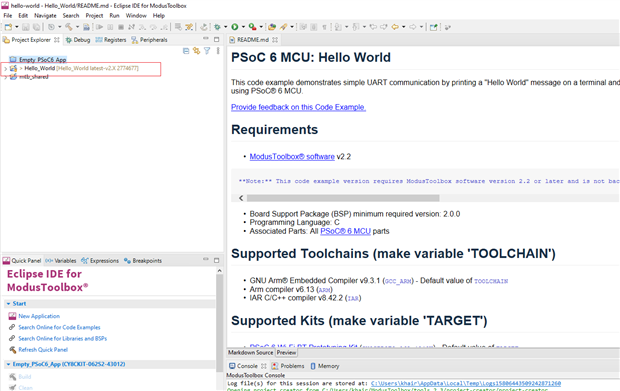Image resolution: width=620 pixels, height=391 pixels.
Task: Open Provide feedback on this Code Example link
Action: [299, 107]
